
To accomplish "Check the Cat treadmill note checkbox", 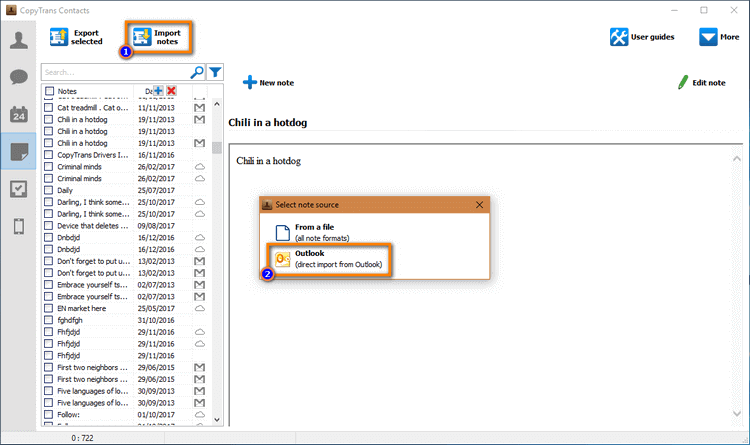I will point(48,108).
